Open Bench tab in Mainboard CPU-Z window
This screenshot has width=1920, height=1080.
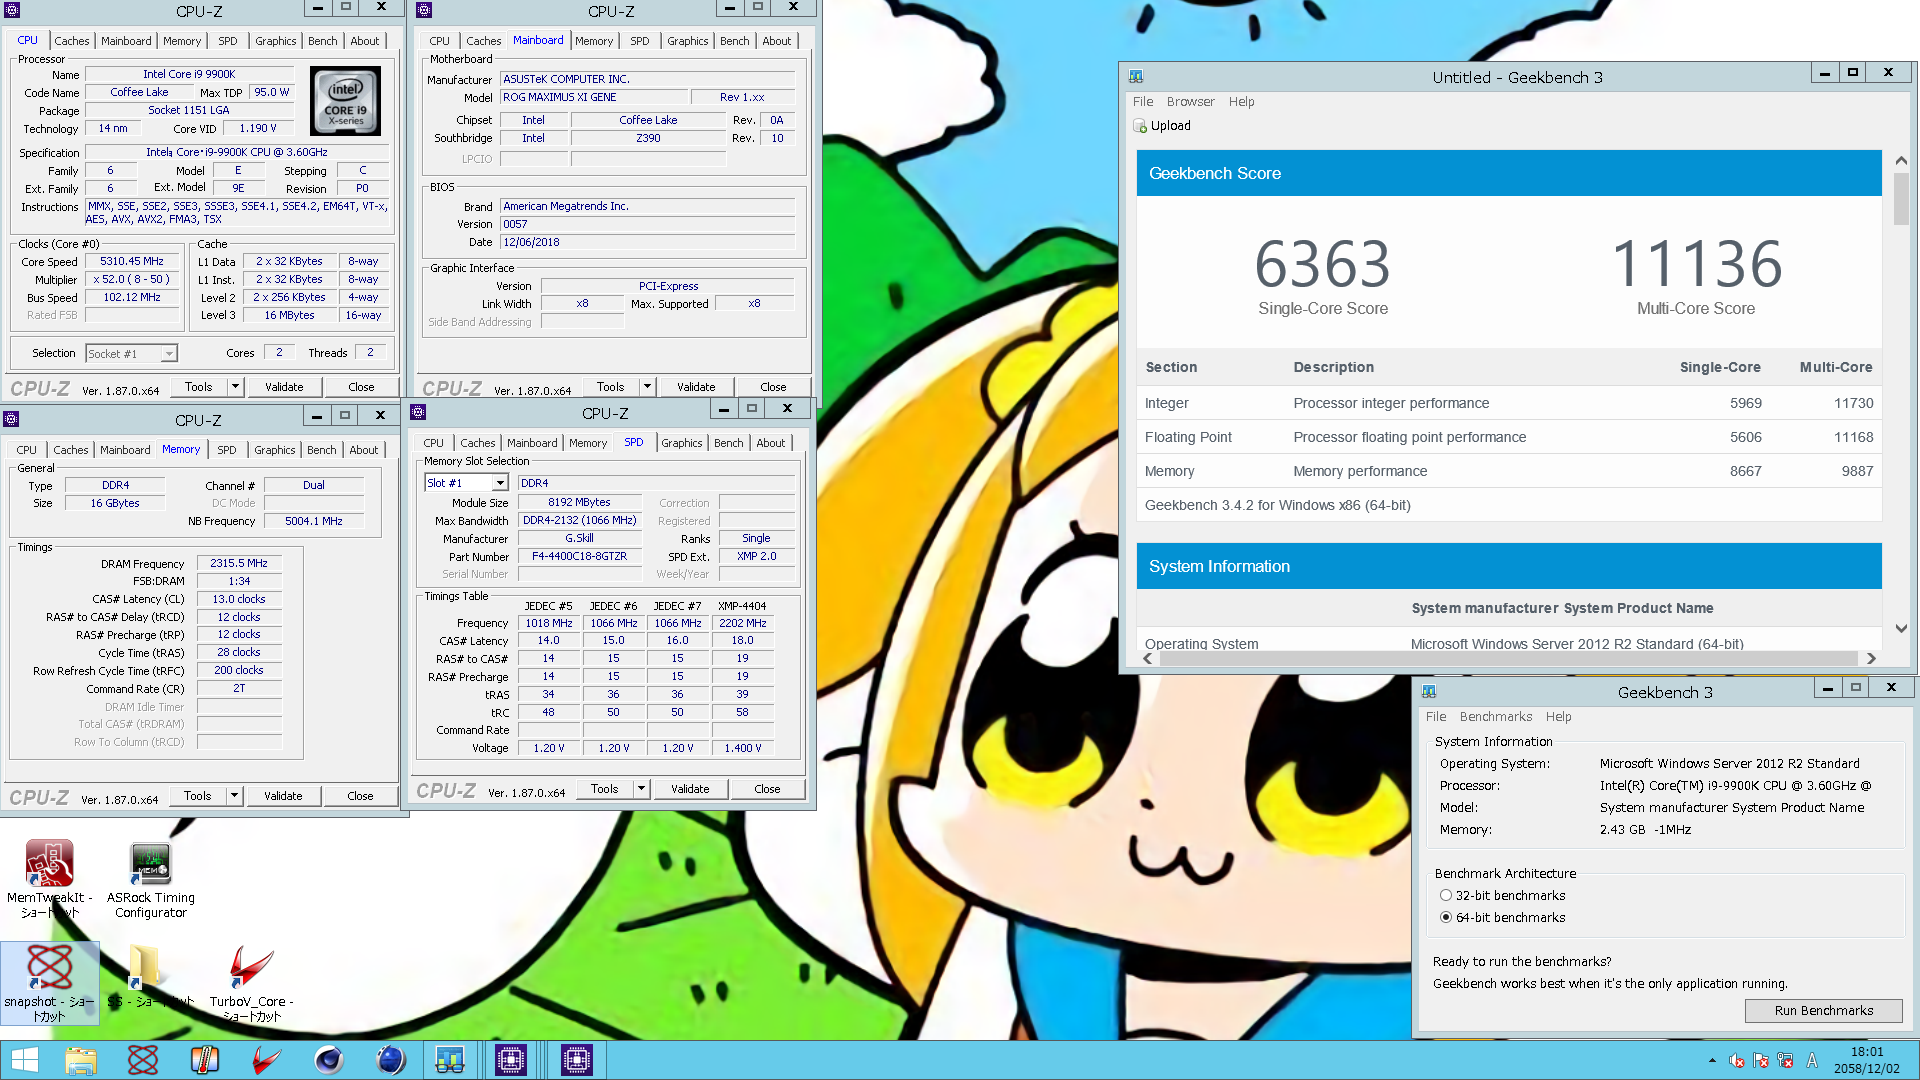734,41
